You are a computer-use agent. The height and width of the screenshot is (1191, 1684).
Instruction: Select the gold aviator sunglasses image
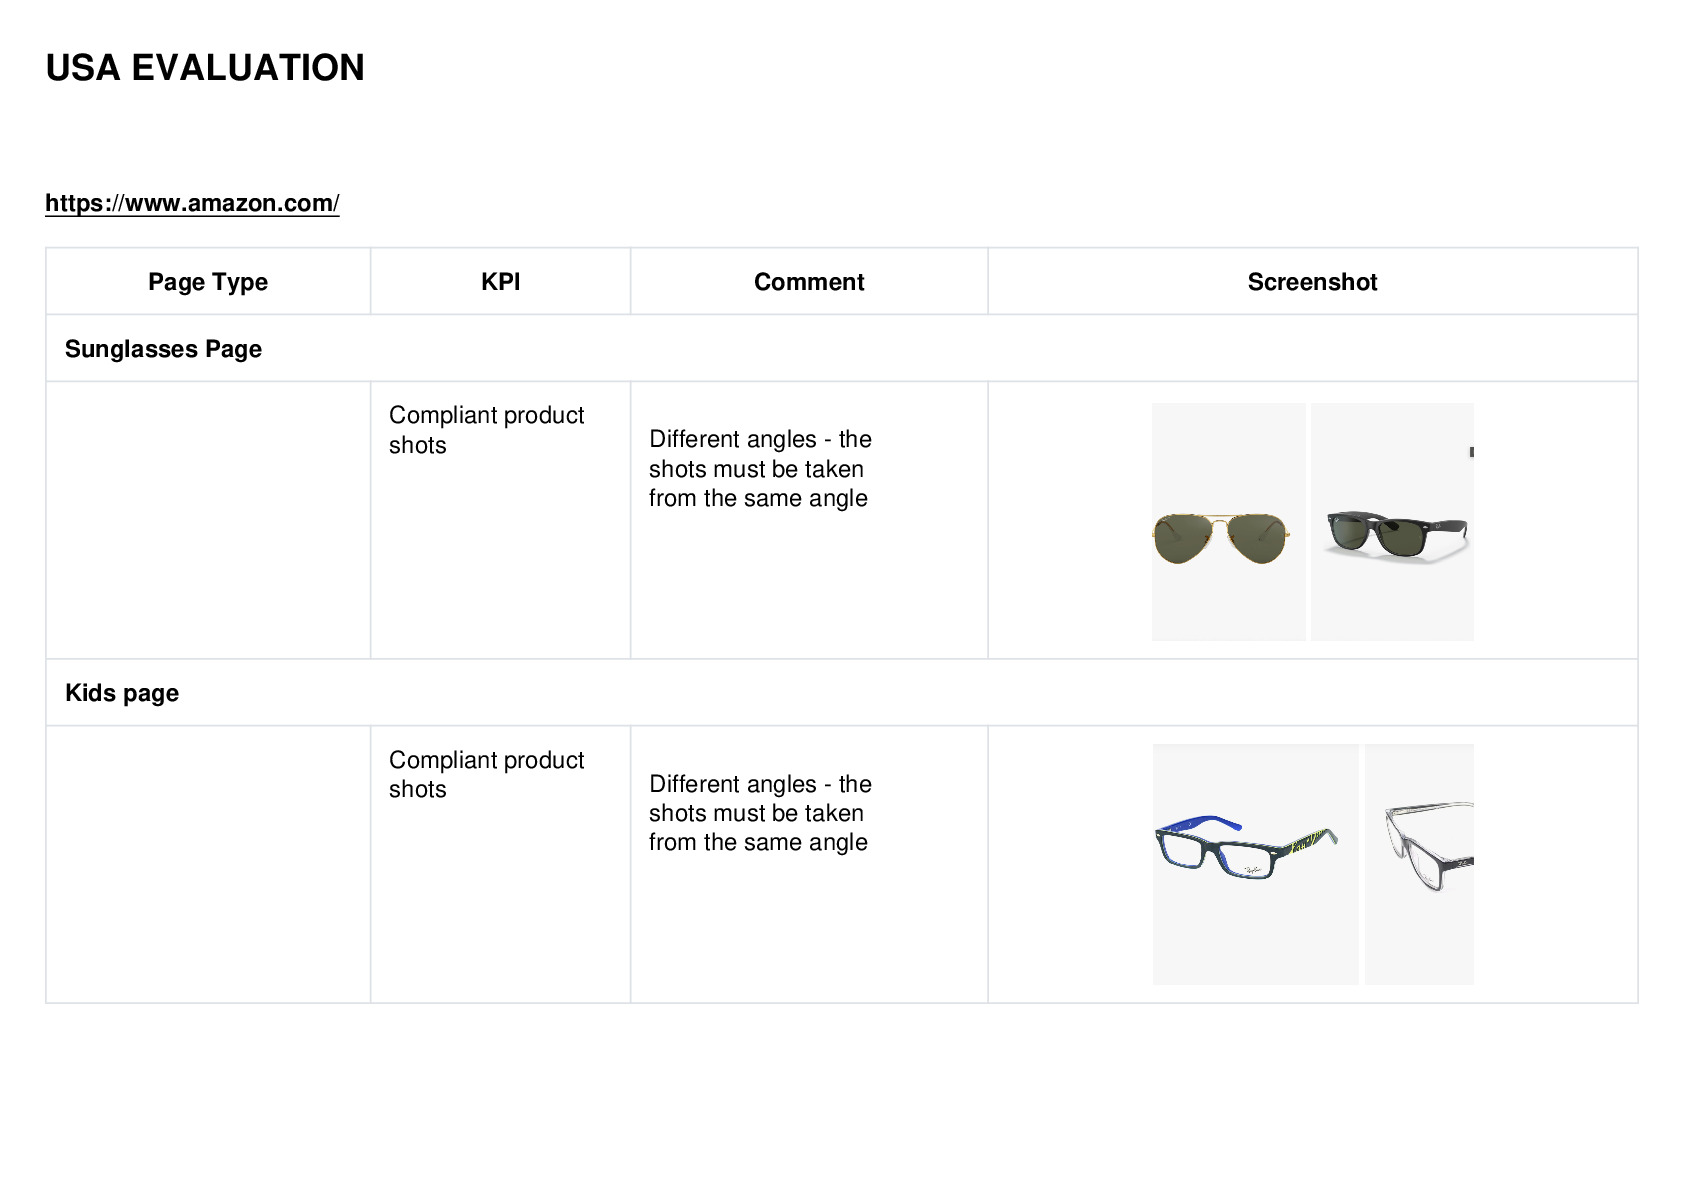tap(1228, 522)
